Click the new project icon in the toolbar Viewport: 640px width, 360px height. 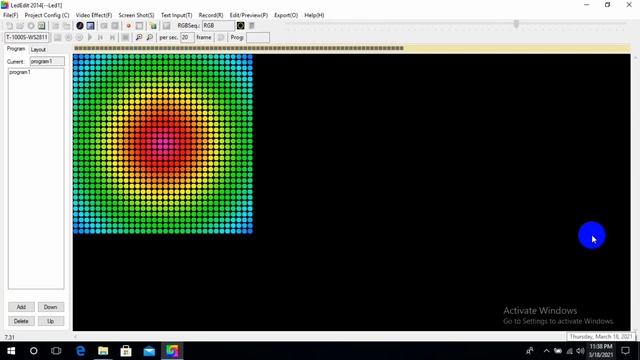click(x=9, y=26)
